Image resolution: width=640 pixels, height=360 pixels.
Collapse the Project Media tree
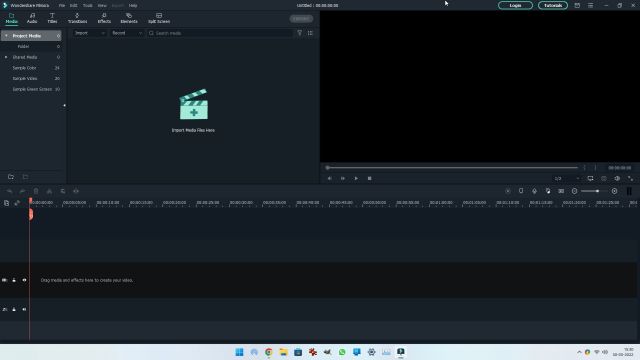(6, 36)
